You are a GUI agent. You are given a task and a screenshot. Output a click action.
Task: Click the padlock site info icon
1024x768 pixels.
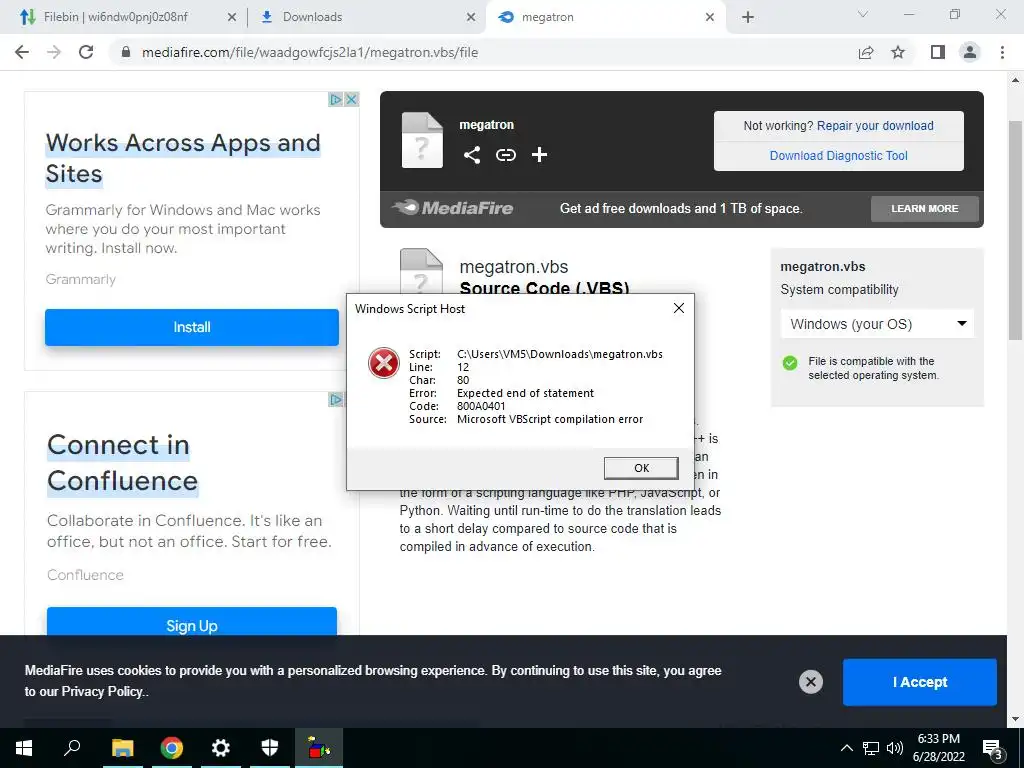[x=126, y=52]
